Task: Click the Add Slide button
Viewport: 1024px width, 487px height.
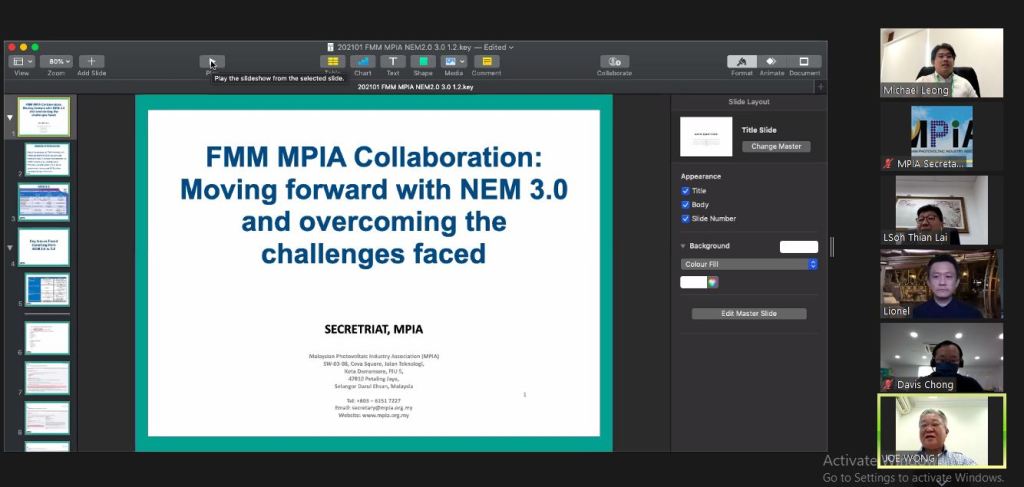Action: coord(91,62)
